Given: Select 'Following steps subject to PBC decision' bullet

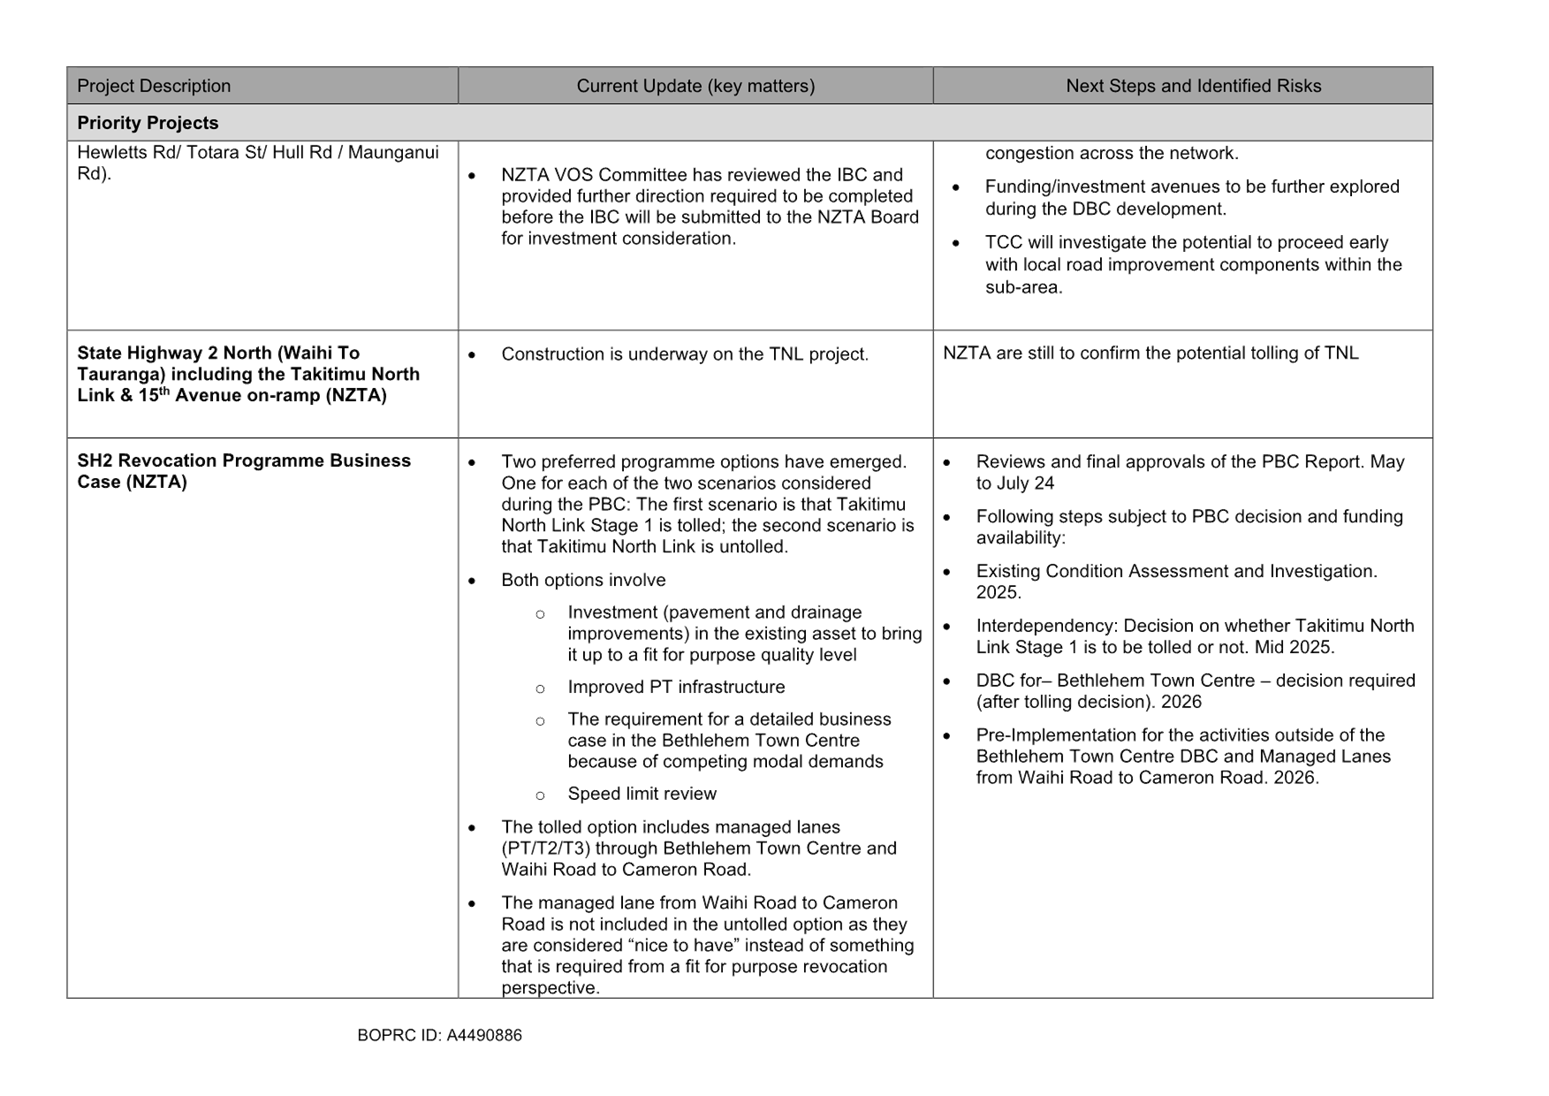Looking at the screenshot, I should coord(1190,527).
